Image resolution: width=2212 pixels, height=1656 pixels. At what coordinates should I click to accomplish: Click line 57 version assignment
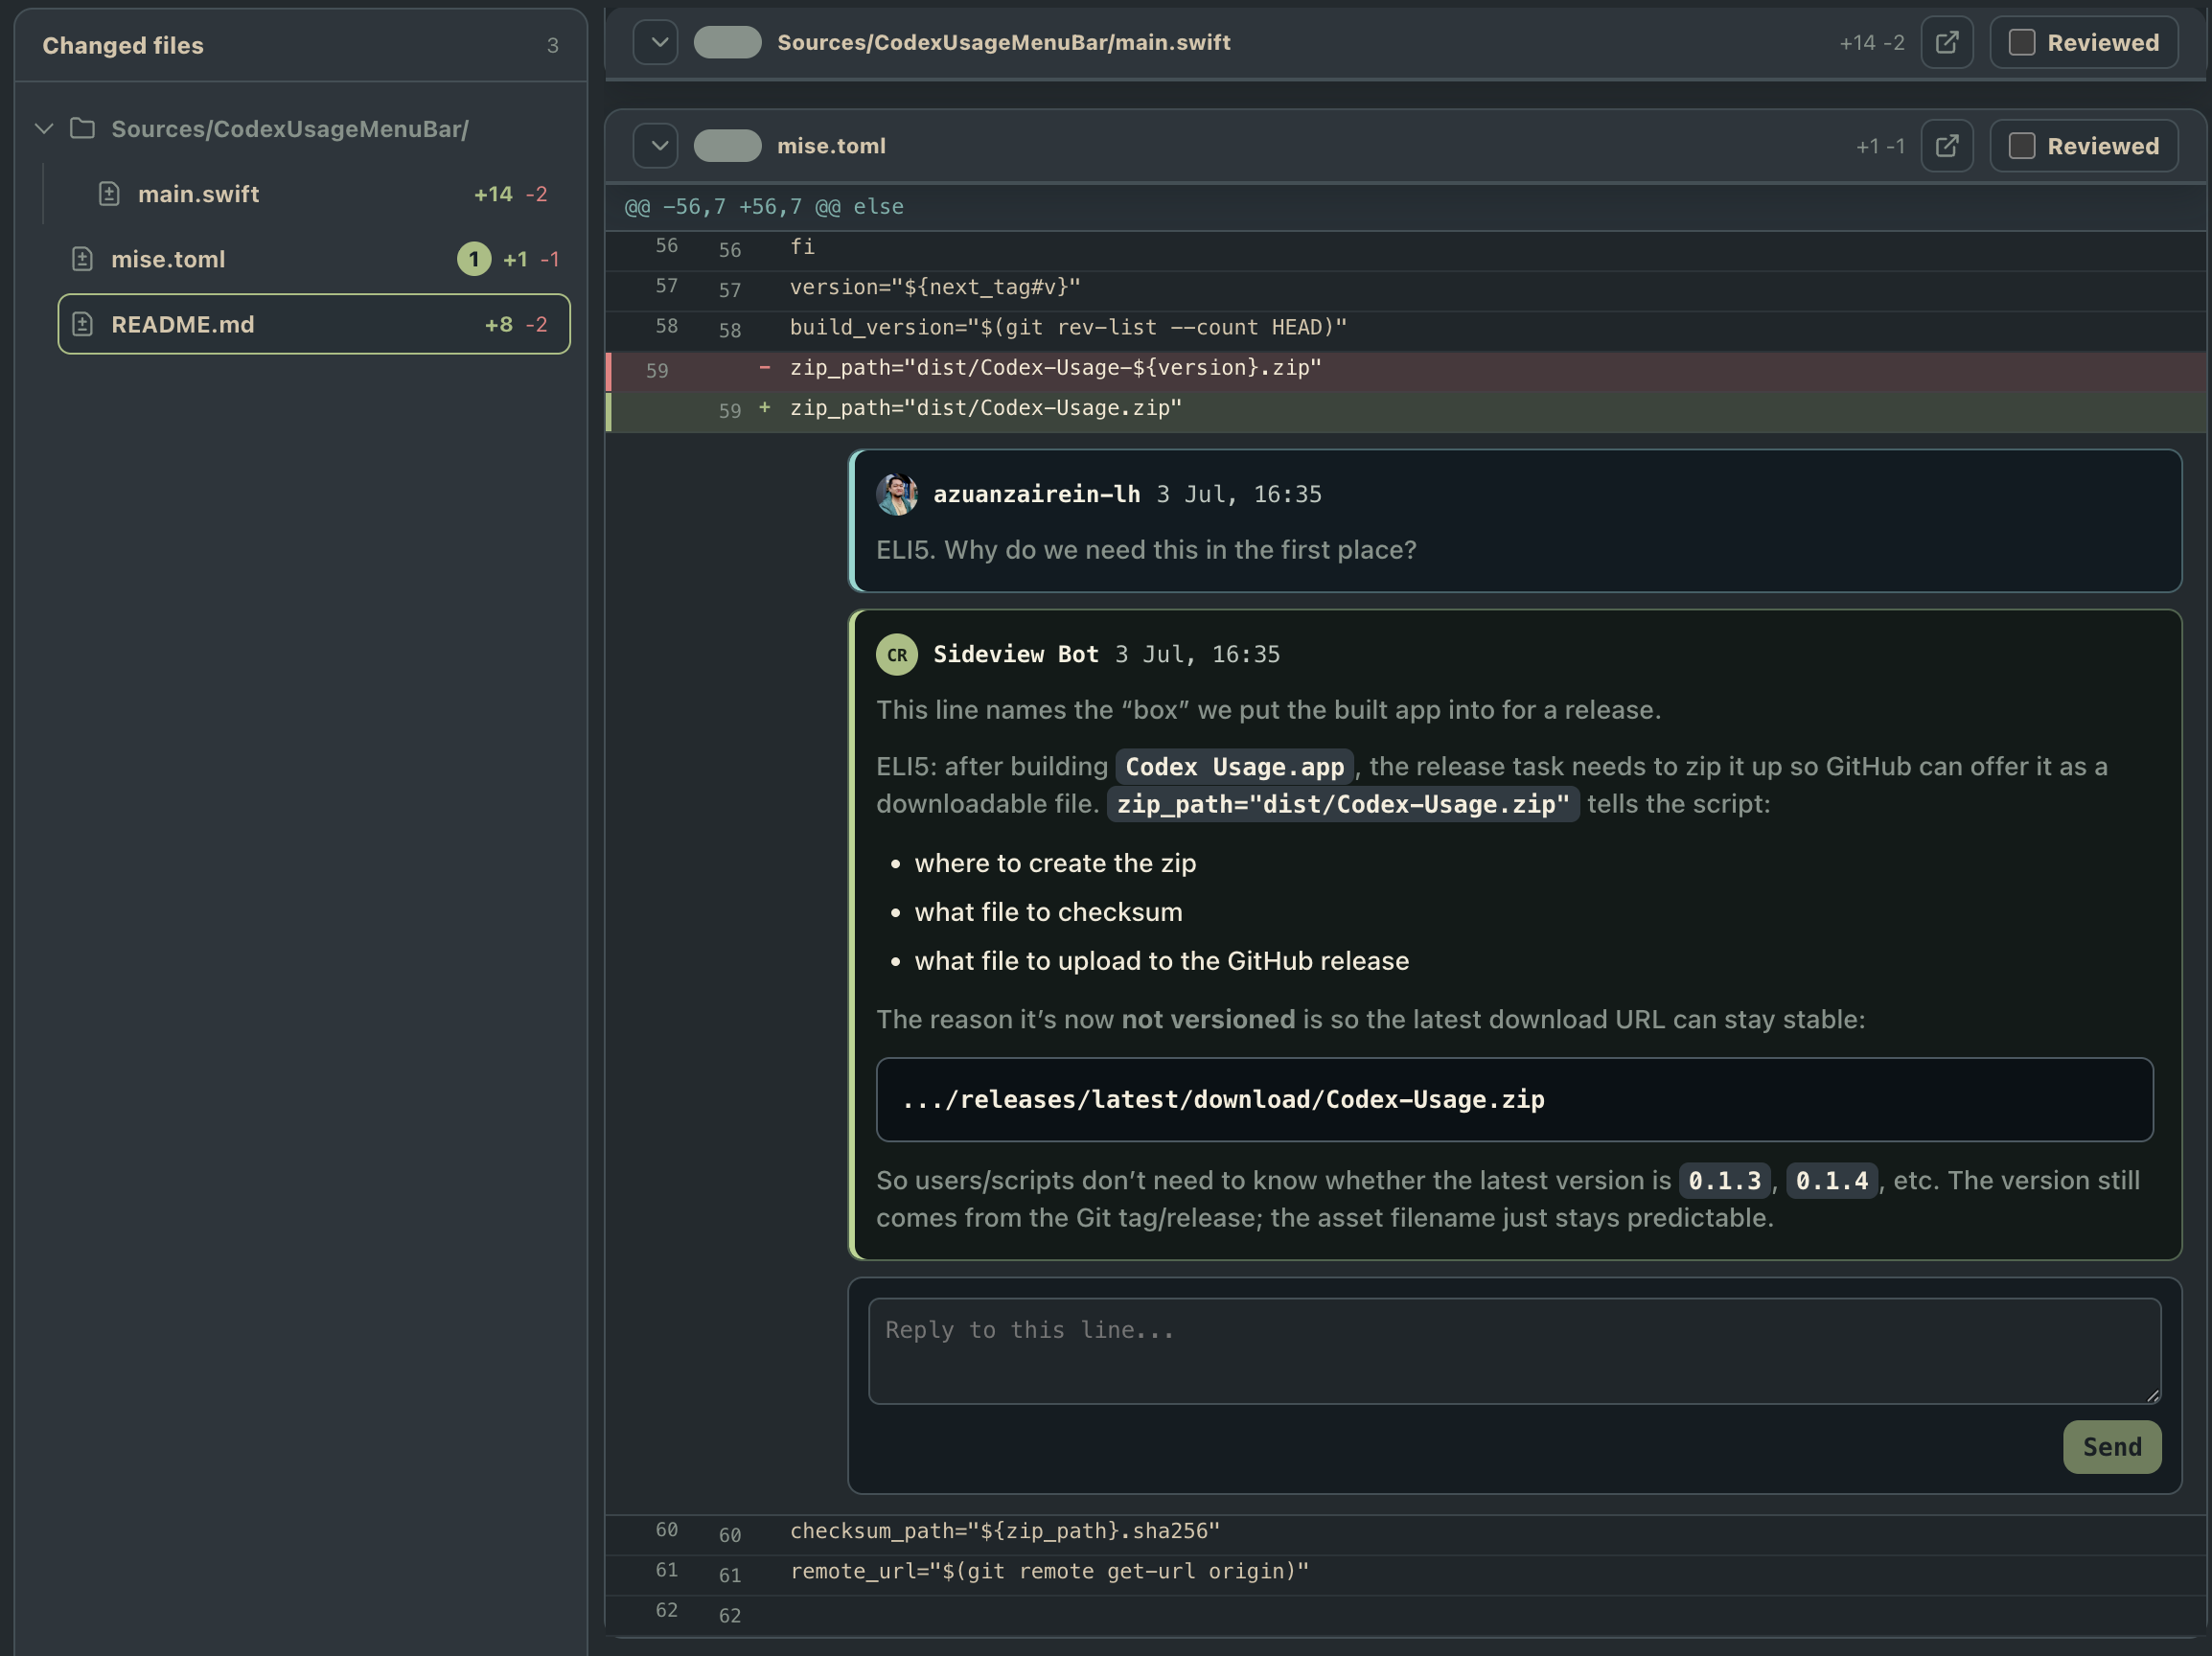coord(935,287)
